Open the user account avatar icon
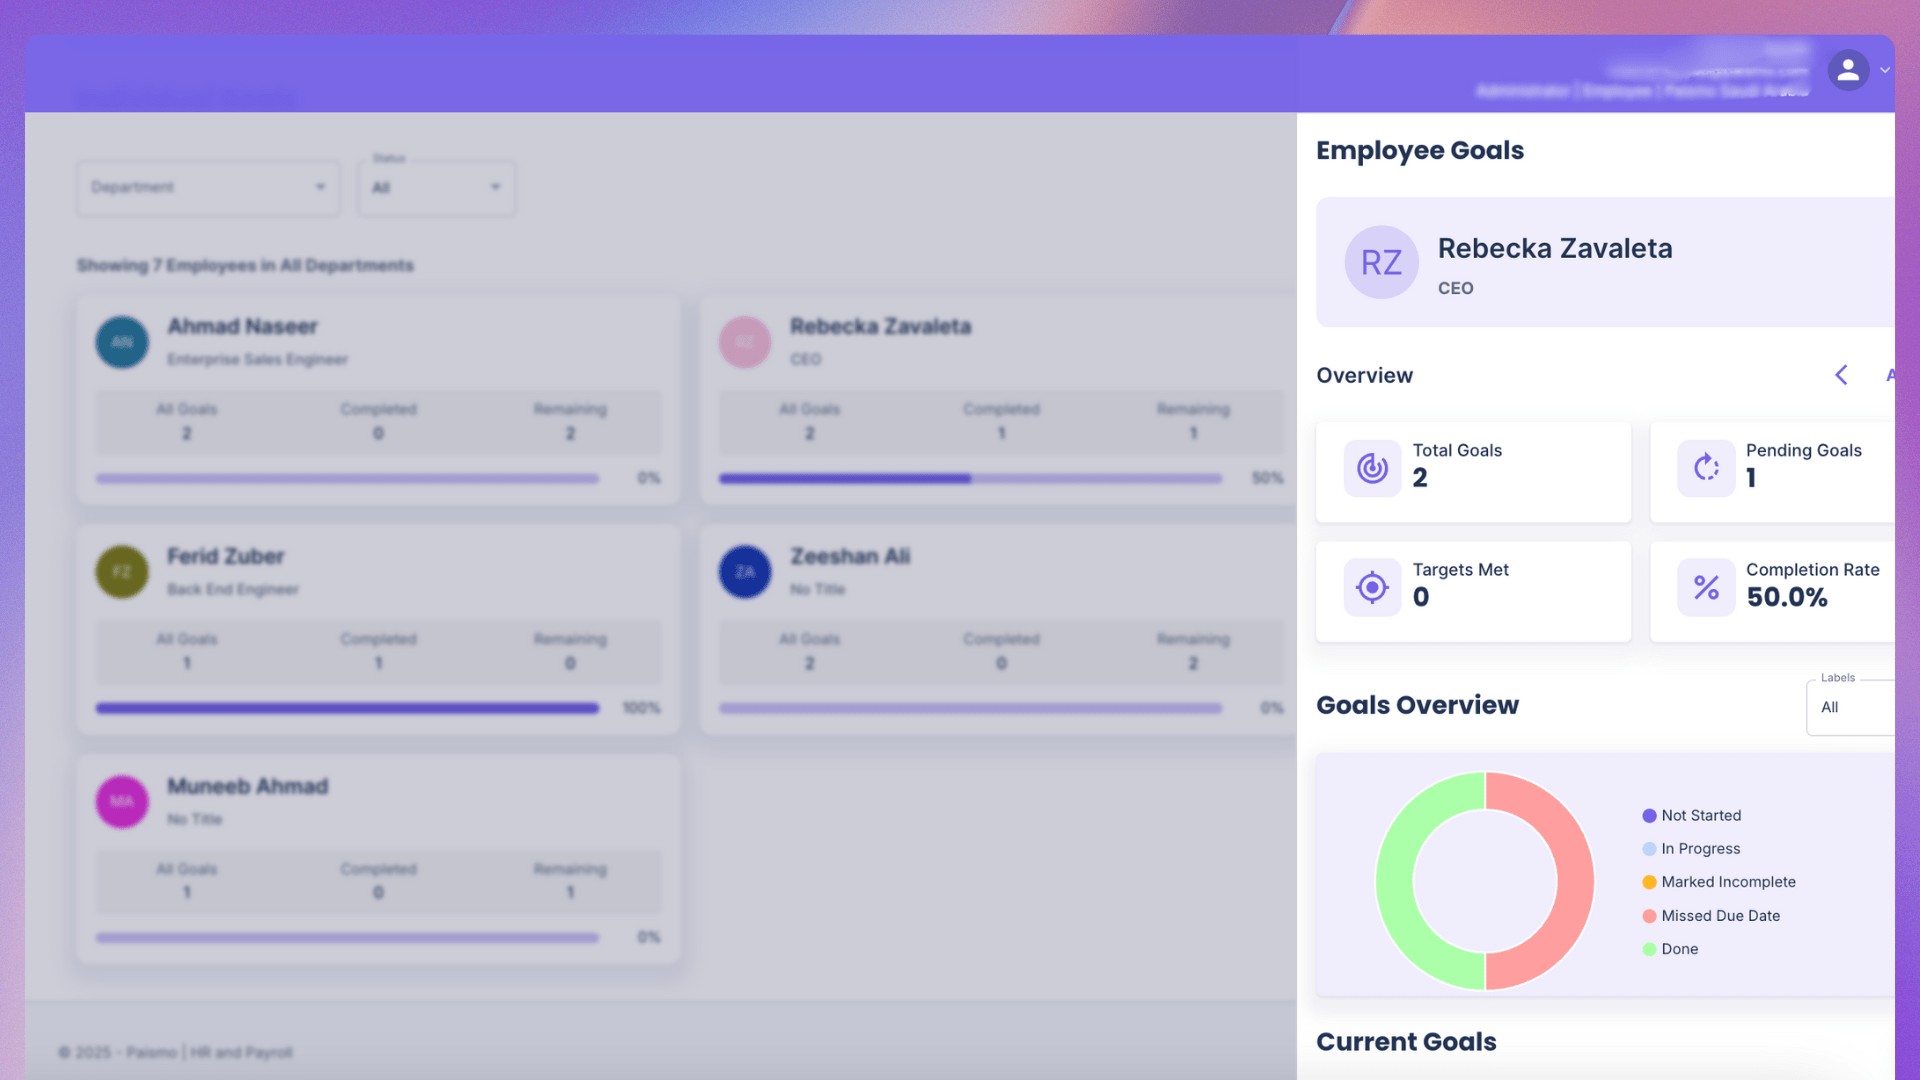The width and height of the screenshot is (1920, 1080). [x=1848, y=70]
